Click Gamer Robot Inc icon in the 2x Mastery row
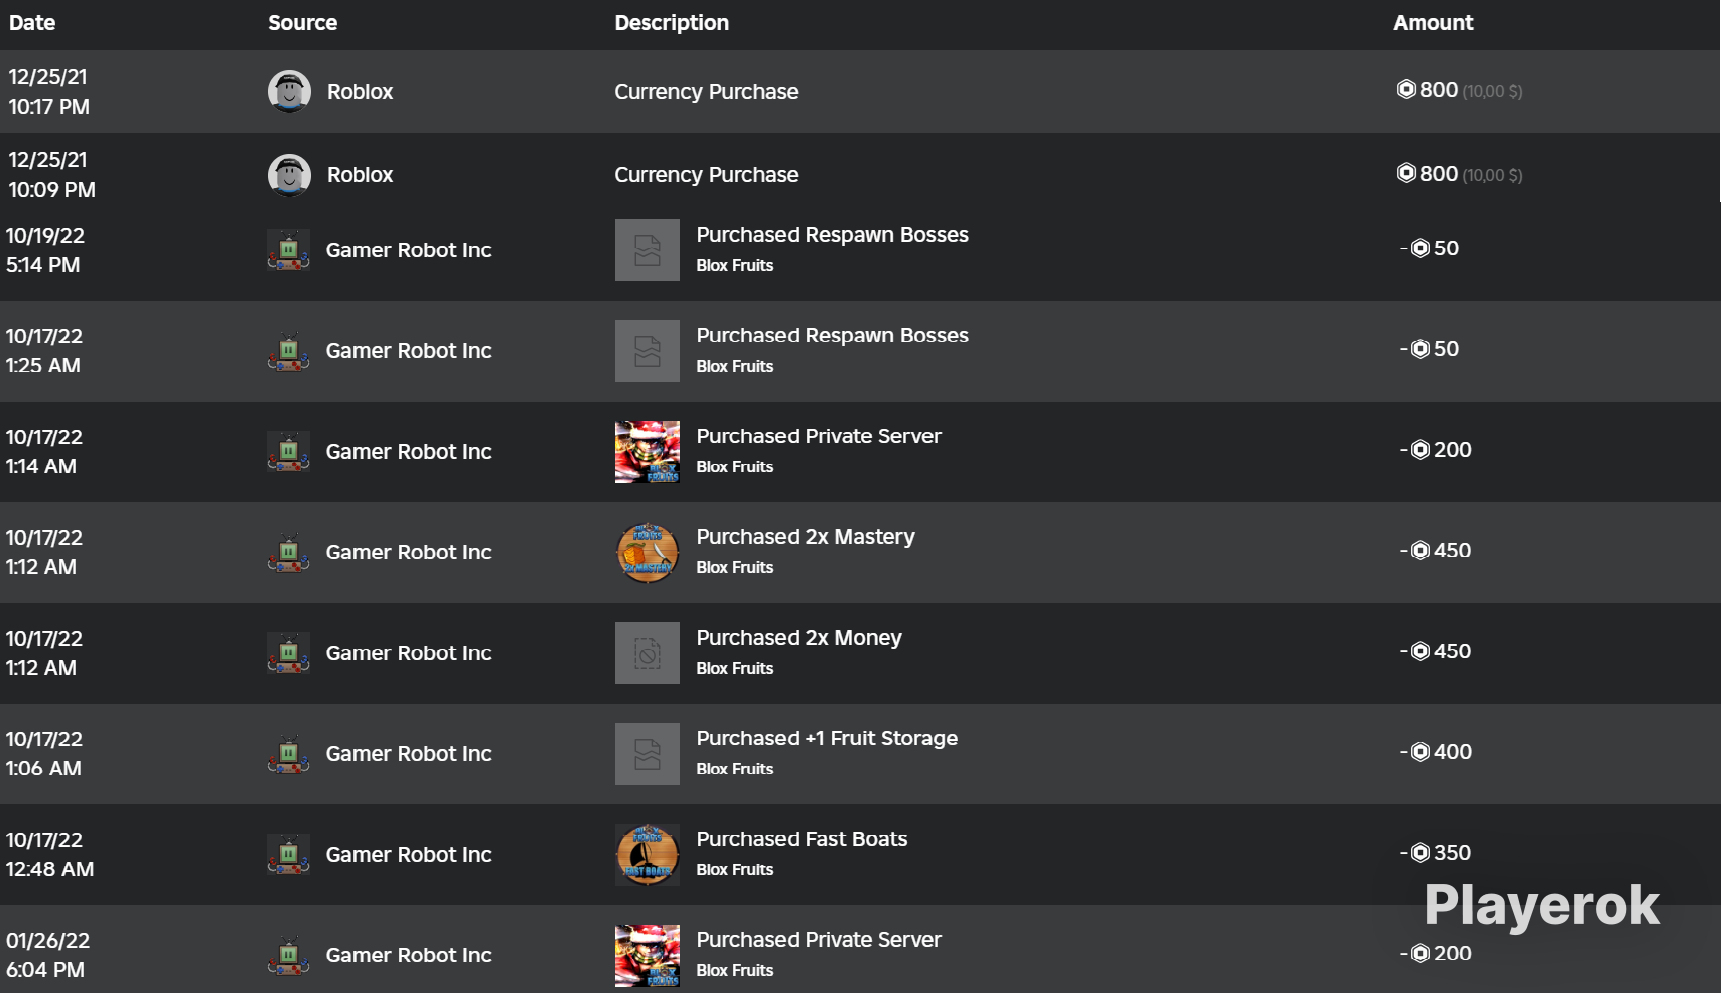The width and height of the screenshot is (1721, 993). pos(288,552)
